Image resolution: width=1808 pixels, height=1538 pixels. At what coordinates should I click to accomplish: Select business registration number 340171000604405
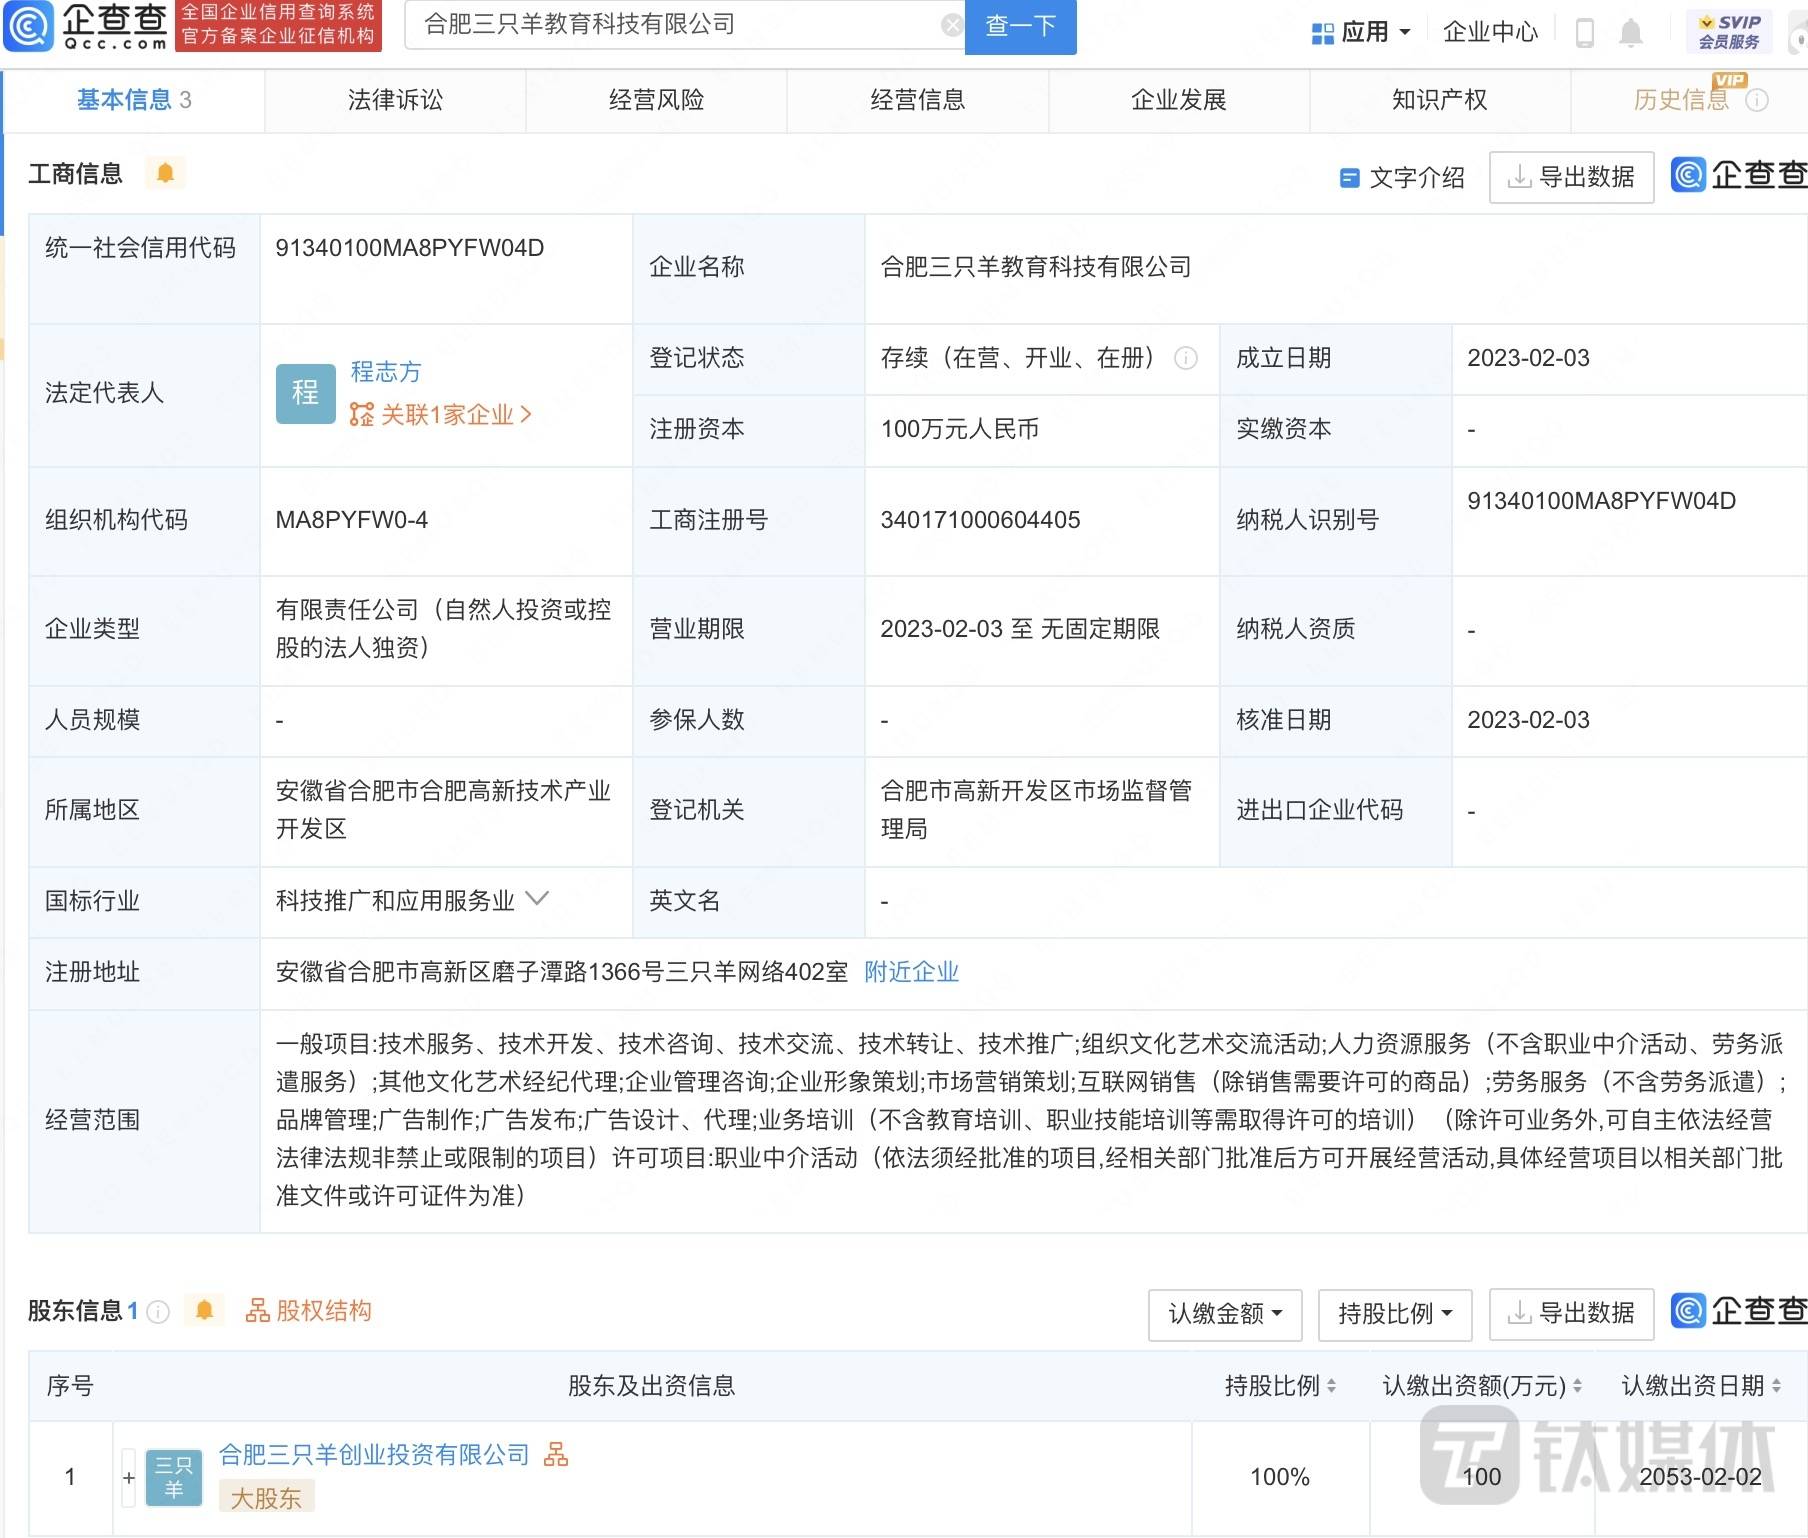[980, 520]
